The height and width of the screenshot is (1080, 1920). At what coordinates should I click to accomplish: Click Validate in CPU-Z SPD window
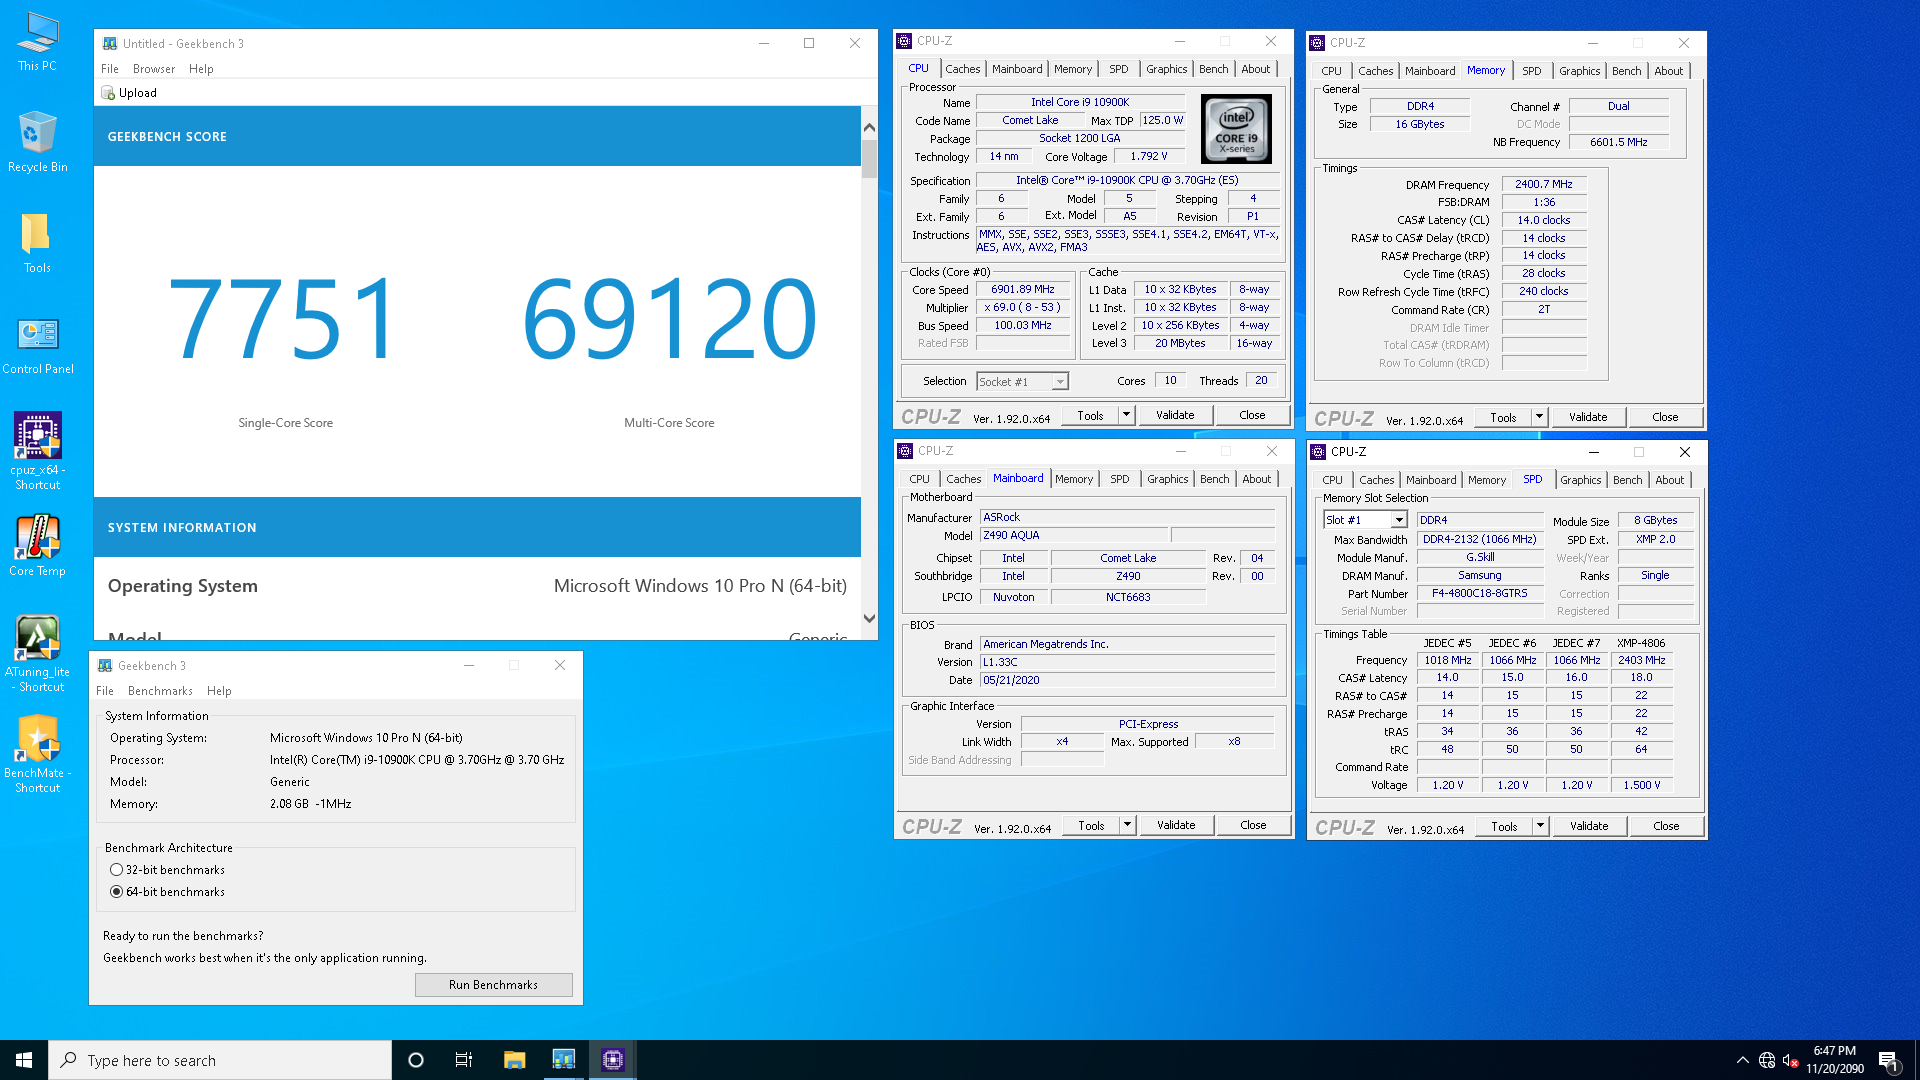point(1589,826)
